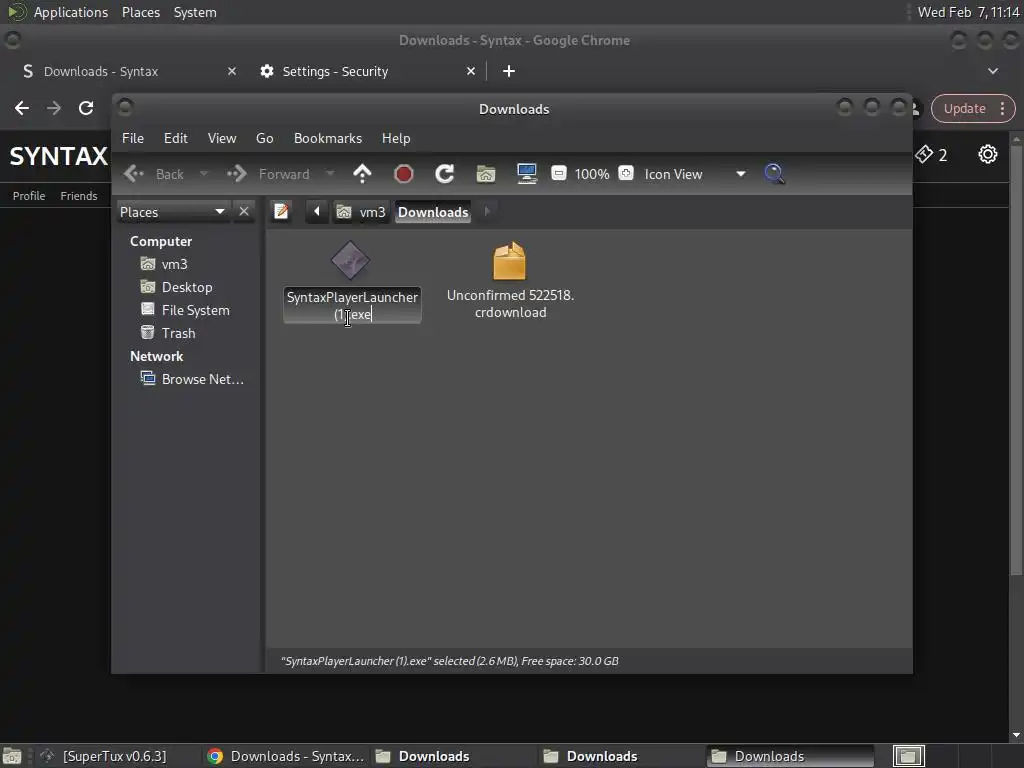Viewport: 1024px width, 768px height.
Task: Open the Edit menu
Action: click(176, 138)
